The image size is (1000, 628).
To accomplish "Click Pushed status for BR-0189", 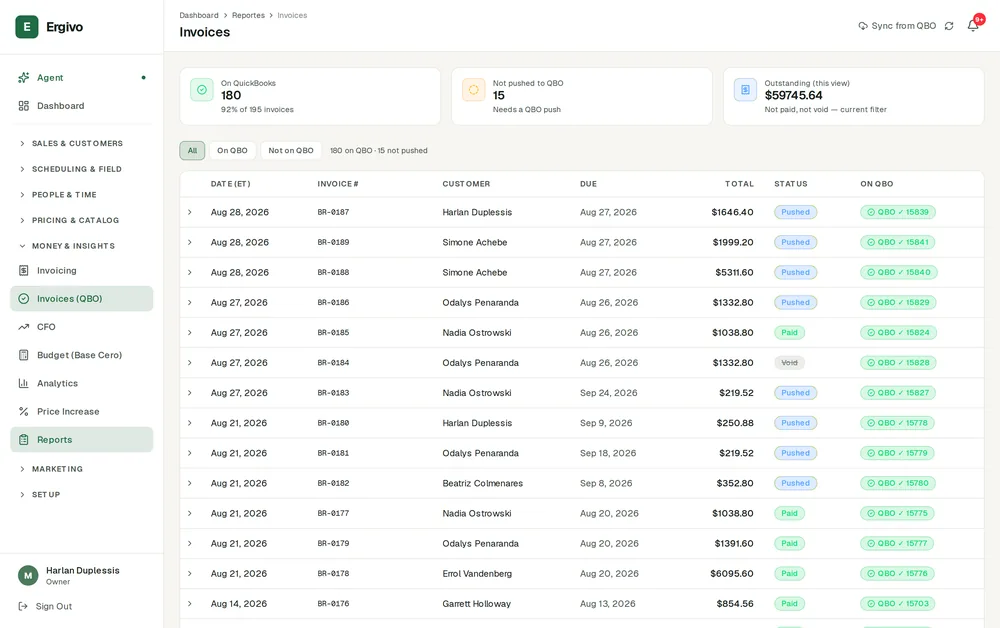I will click(x=795, y=242).
